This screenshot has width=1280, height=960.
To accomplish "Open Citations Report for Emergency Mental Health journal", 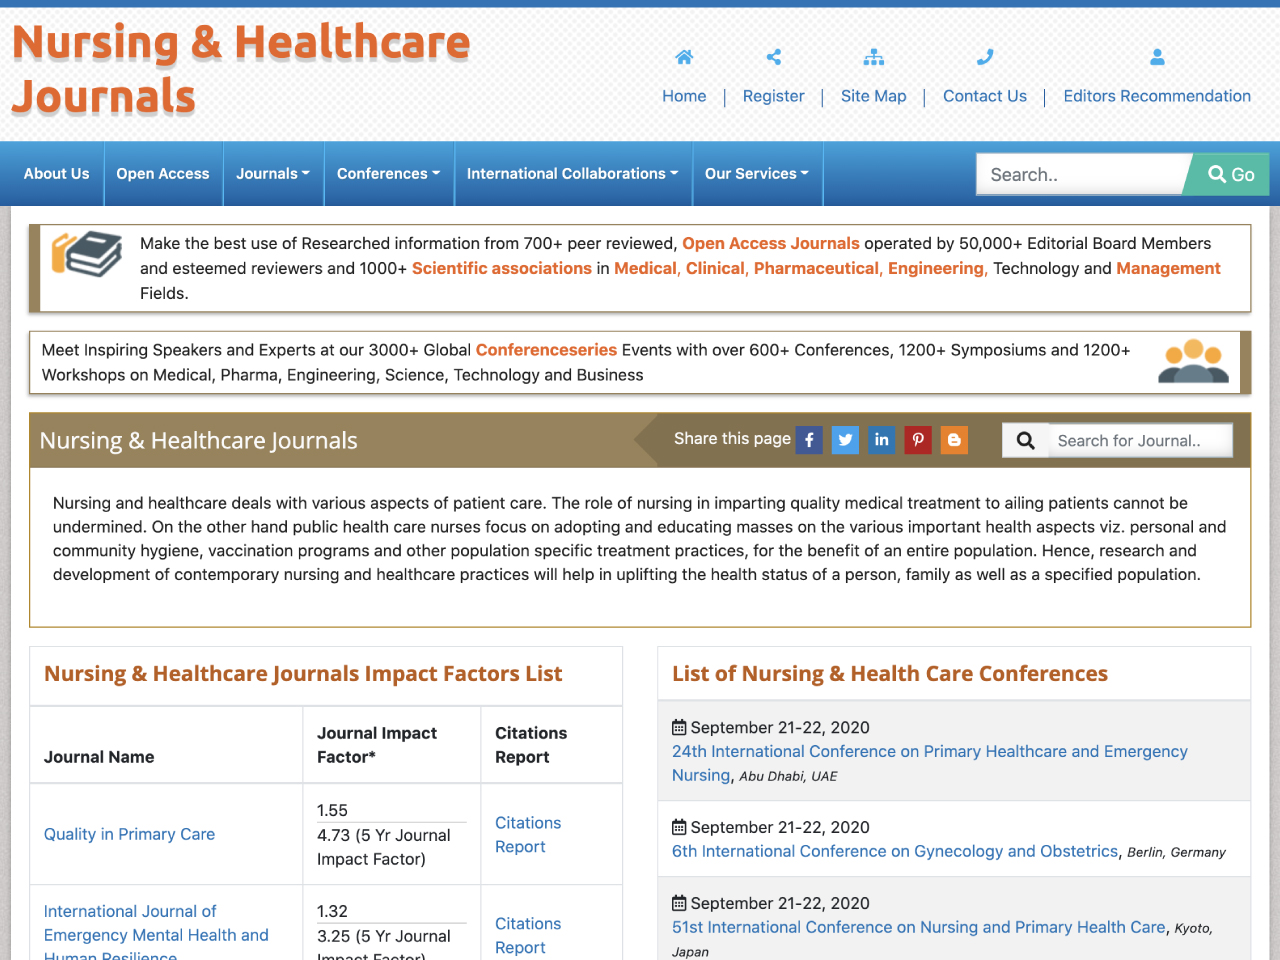I will pos(528,935).
